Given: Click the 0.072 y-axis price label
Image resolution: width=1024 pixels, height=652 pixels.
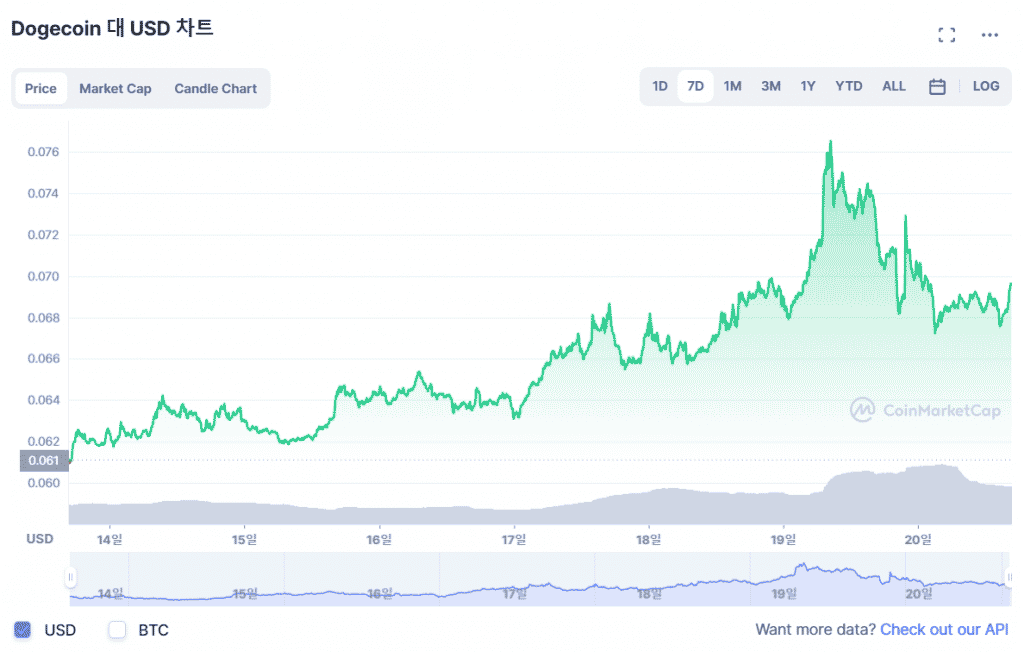Looking at the screenshot, I should click(43, 235).
